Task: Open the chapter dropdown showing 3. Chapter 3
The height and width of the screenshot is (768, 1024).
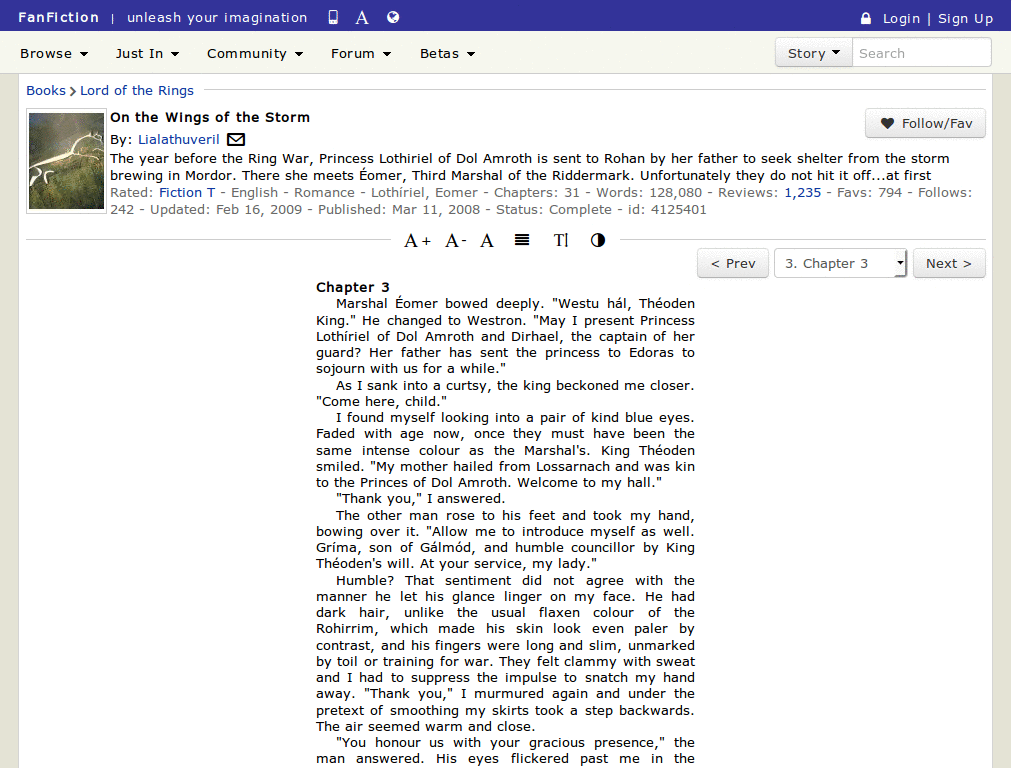Action: point(840,263)
